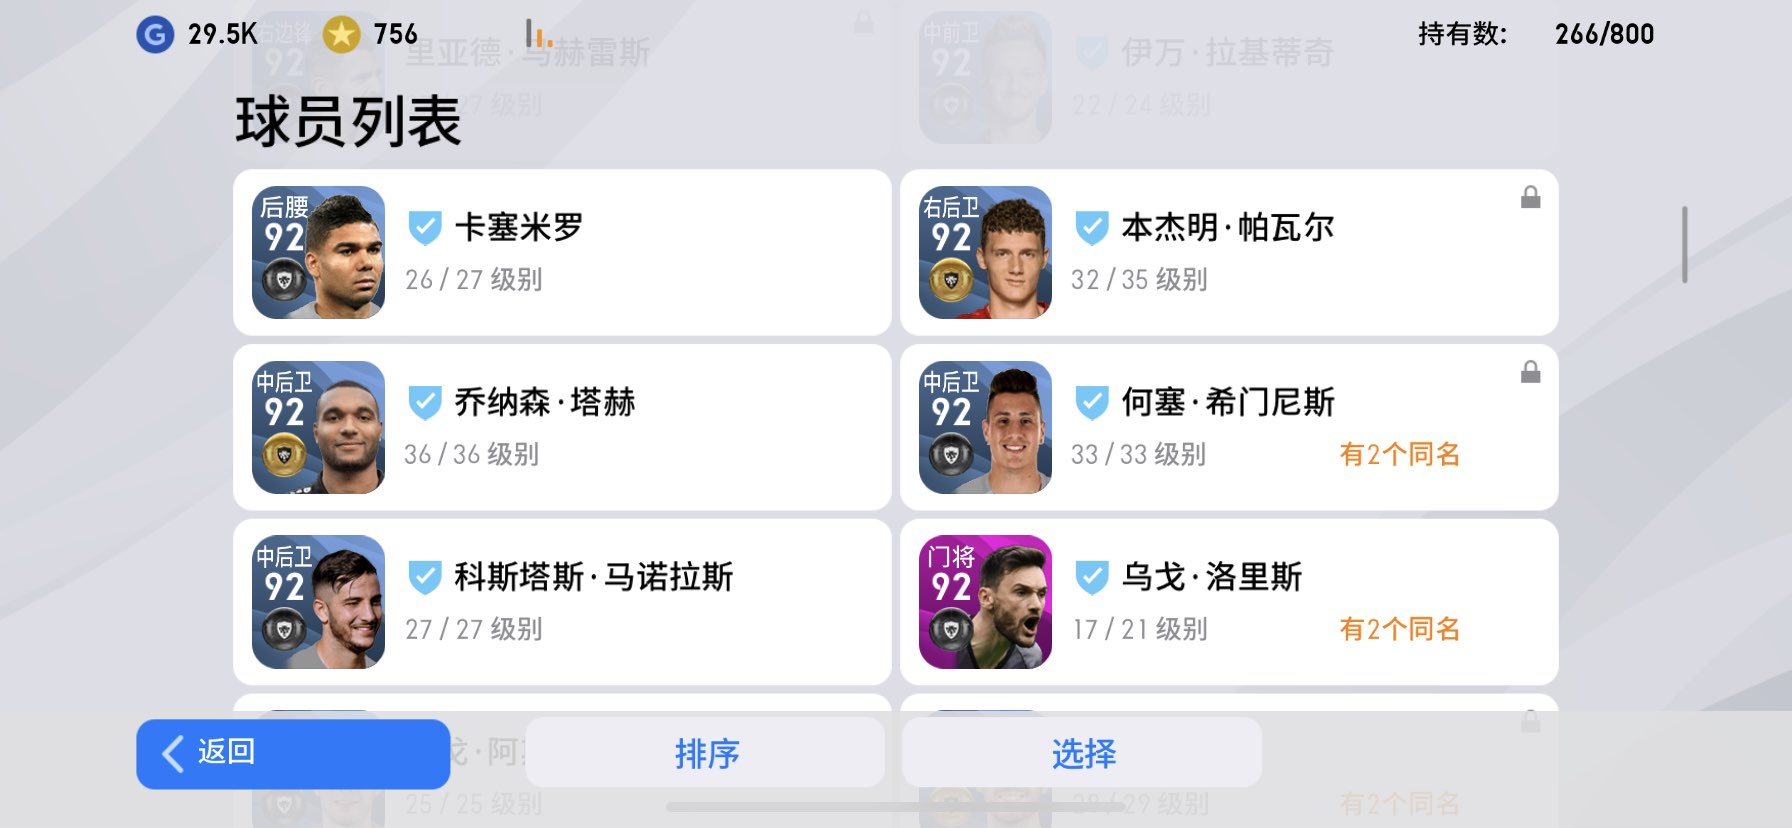This screenshot has width=1792, height=828.
Task: Go back with the 返回 button
Action: [x=293, y=754]
